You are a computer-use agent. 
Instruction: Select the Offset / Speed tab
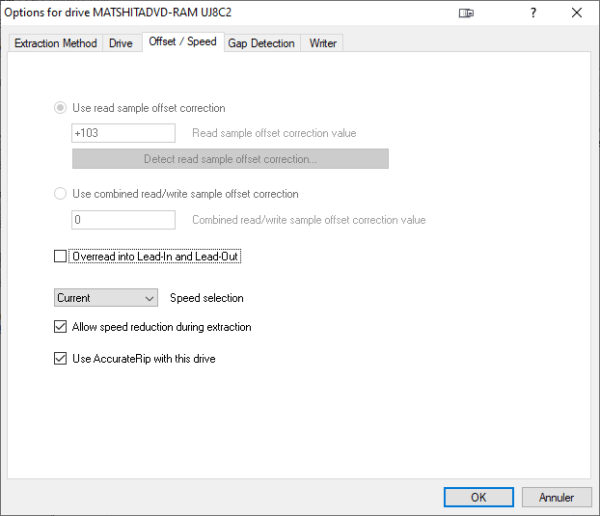[183, 41]
